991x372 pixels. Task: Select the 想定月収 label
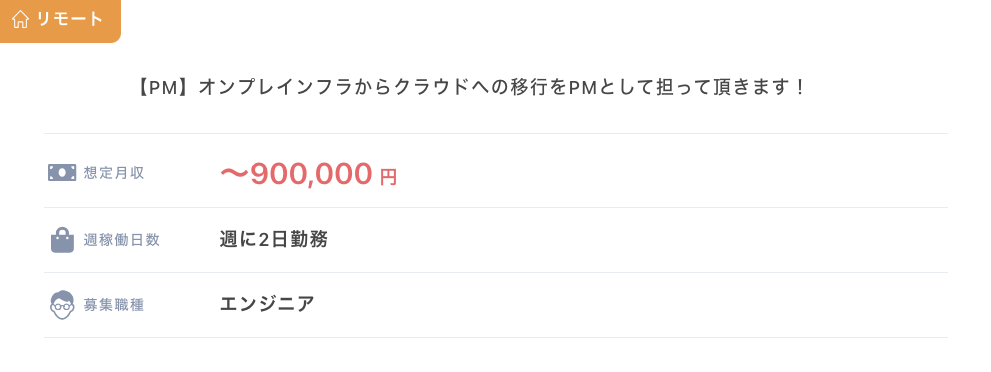click(x=114, y=173)
